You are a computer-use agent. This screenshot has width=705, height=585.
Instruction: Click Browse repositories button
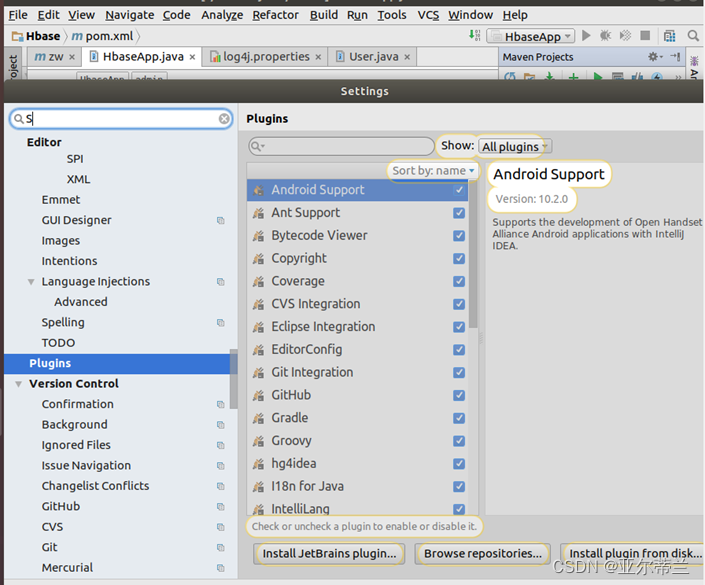482,554
